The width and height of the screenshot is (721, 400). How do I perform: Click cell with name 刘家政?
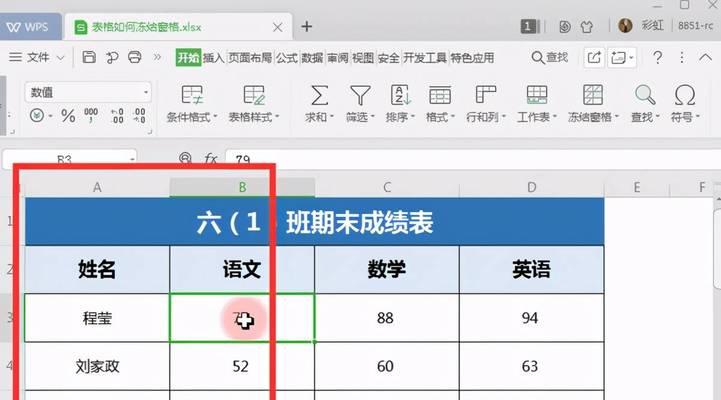pos(97,366)
